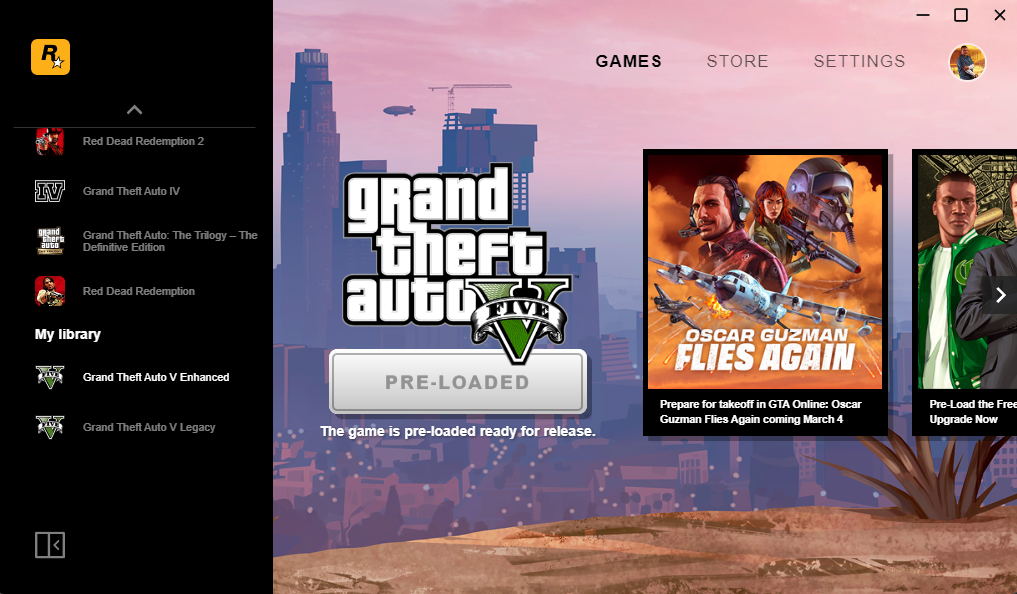This screenshot has width=1017, height=594.
Task: Select the Red Dead Redemption game icon
Action: pyautogui.click(x=50, y=291)
